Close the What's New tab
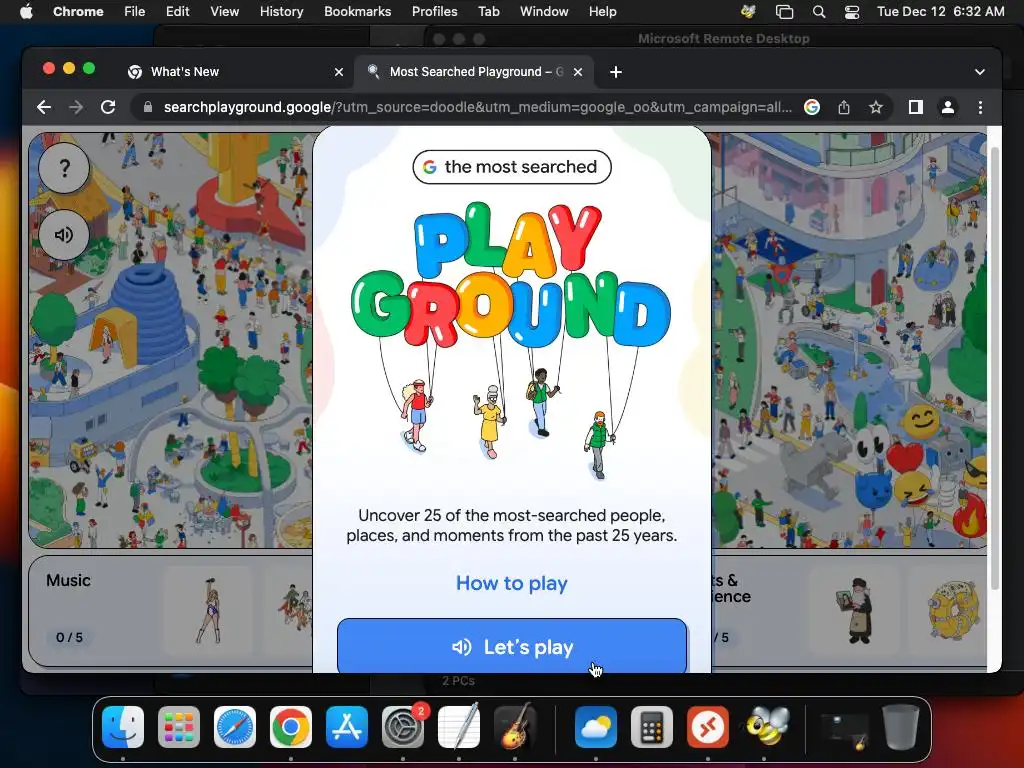Screen dimensions: 1024x768 pos(339,72)
